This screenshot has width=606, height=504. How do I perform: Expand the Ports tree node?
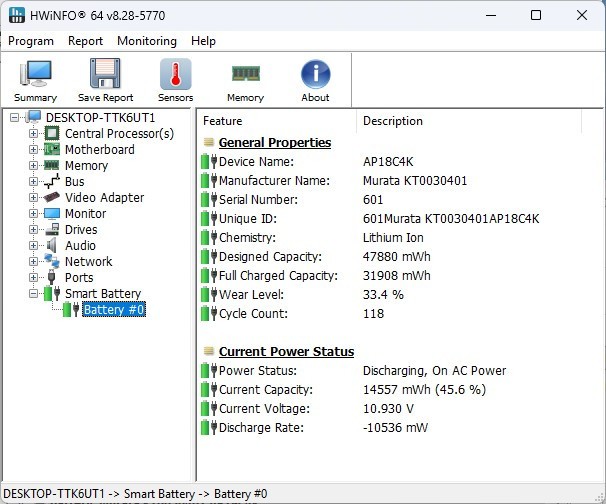click(x=34, y=277)
